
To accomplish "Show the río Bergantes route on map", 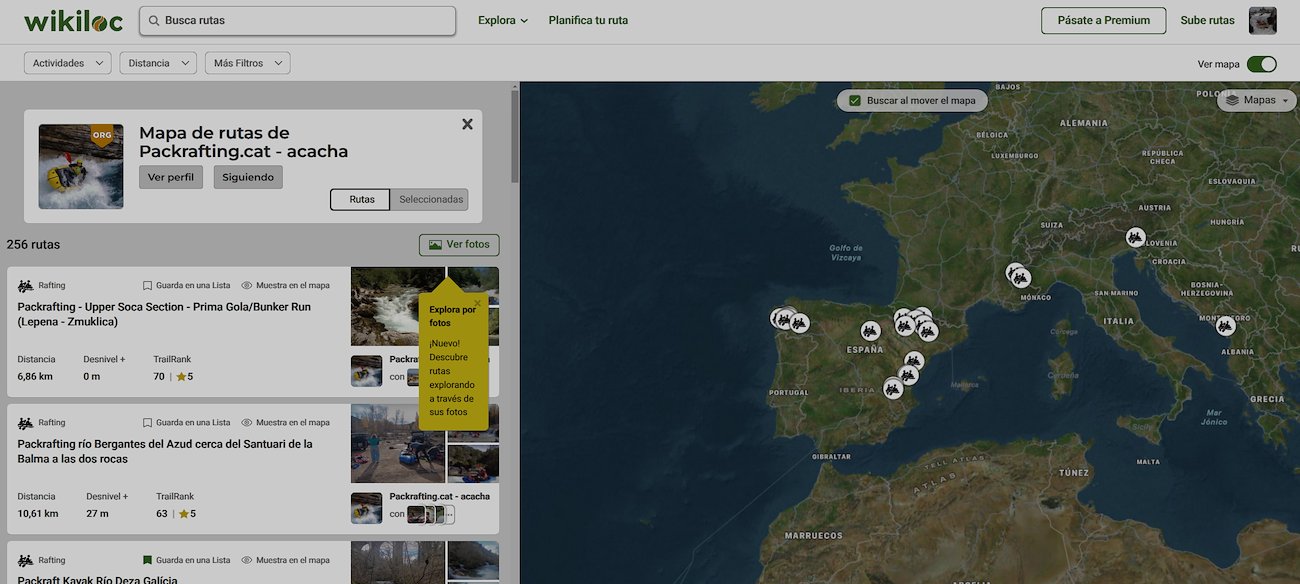I will click(285, 423).
